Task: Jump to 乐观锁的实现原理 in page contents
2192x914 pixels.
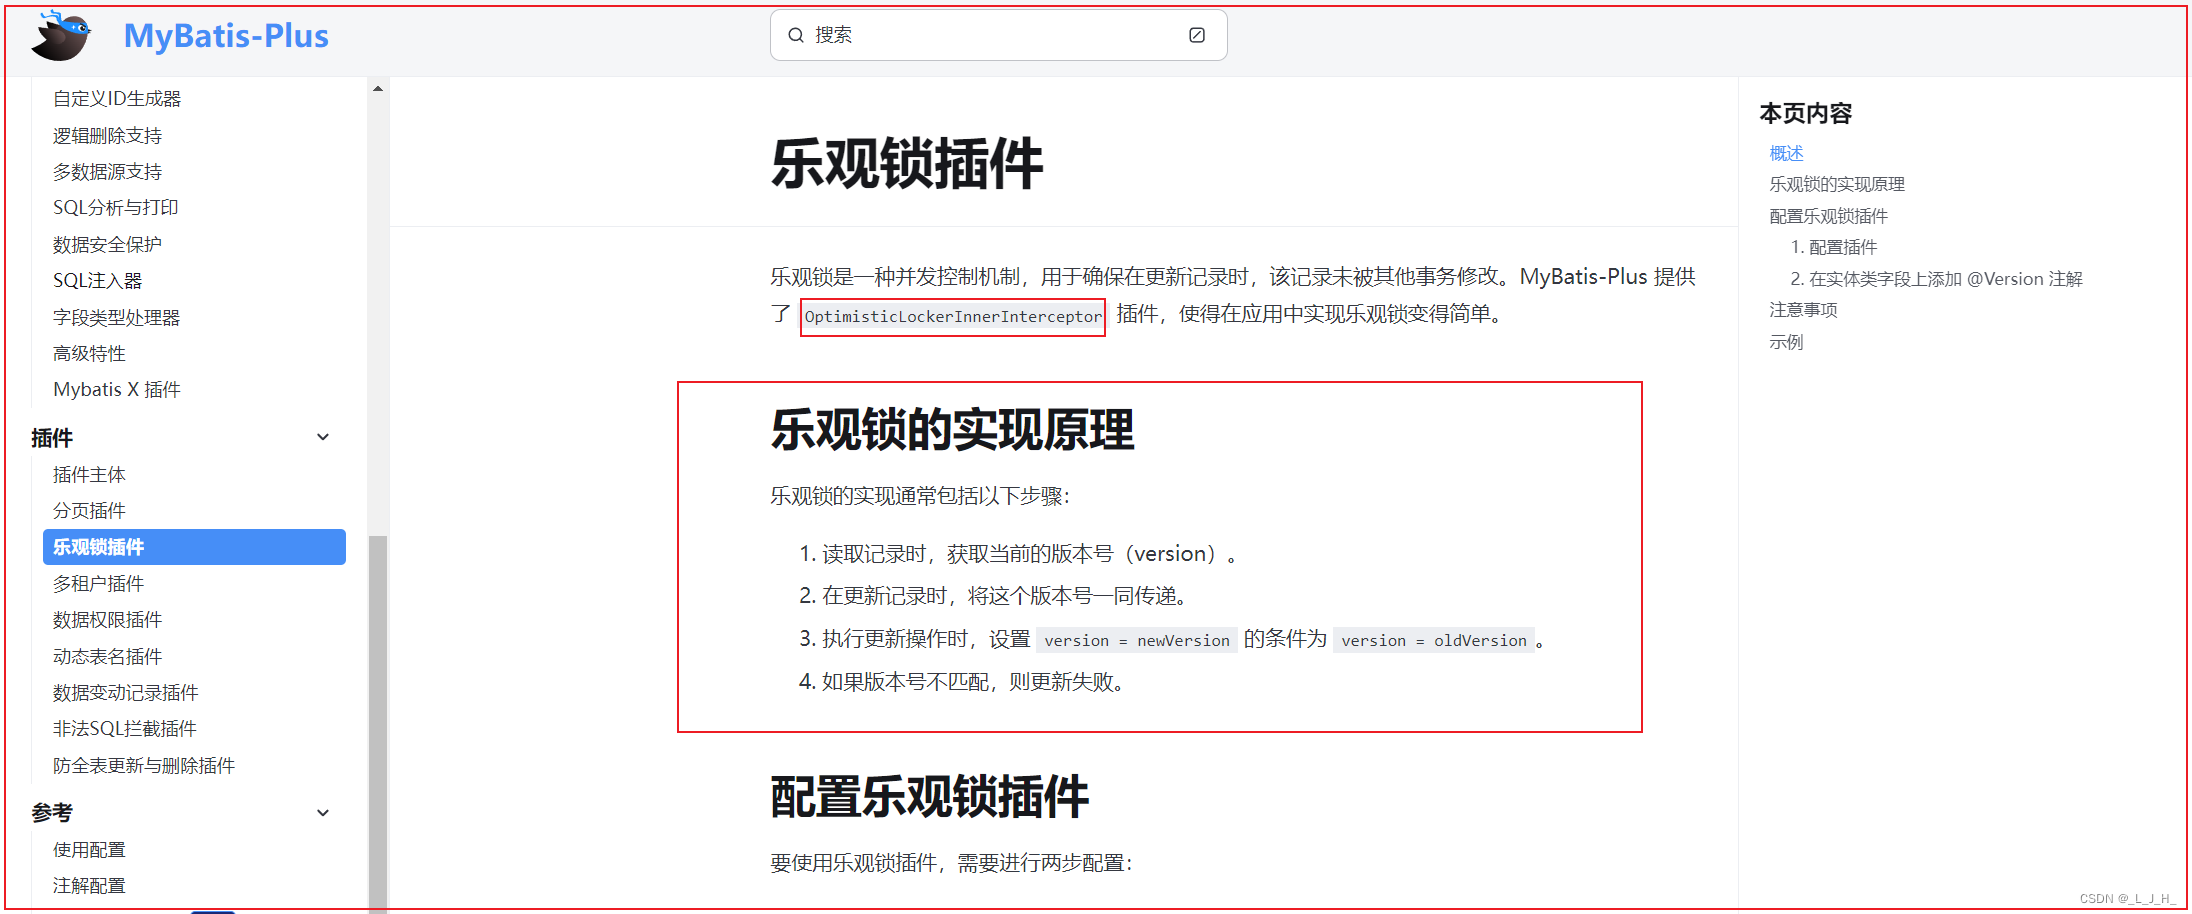Action: pyautogui.click(x=1837, y=184)
